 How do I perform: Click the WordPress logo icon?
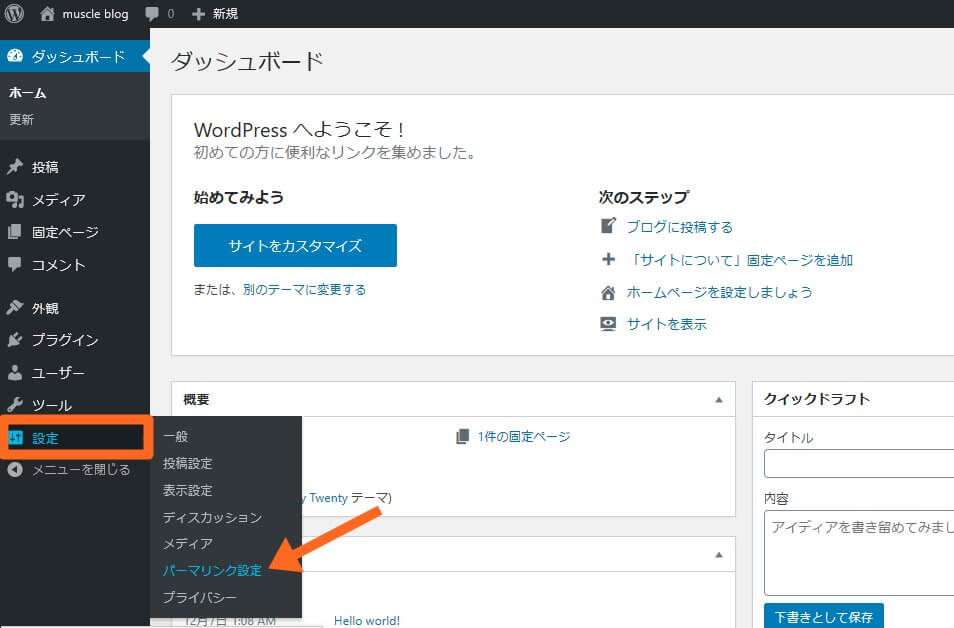[14, 13]
